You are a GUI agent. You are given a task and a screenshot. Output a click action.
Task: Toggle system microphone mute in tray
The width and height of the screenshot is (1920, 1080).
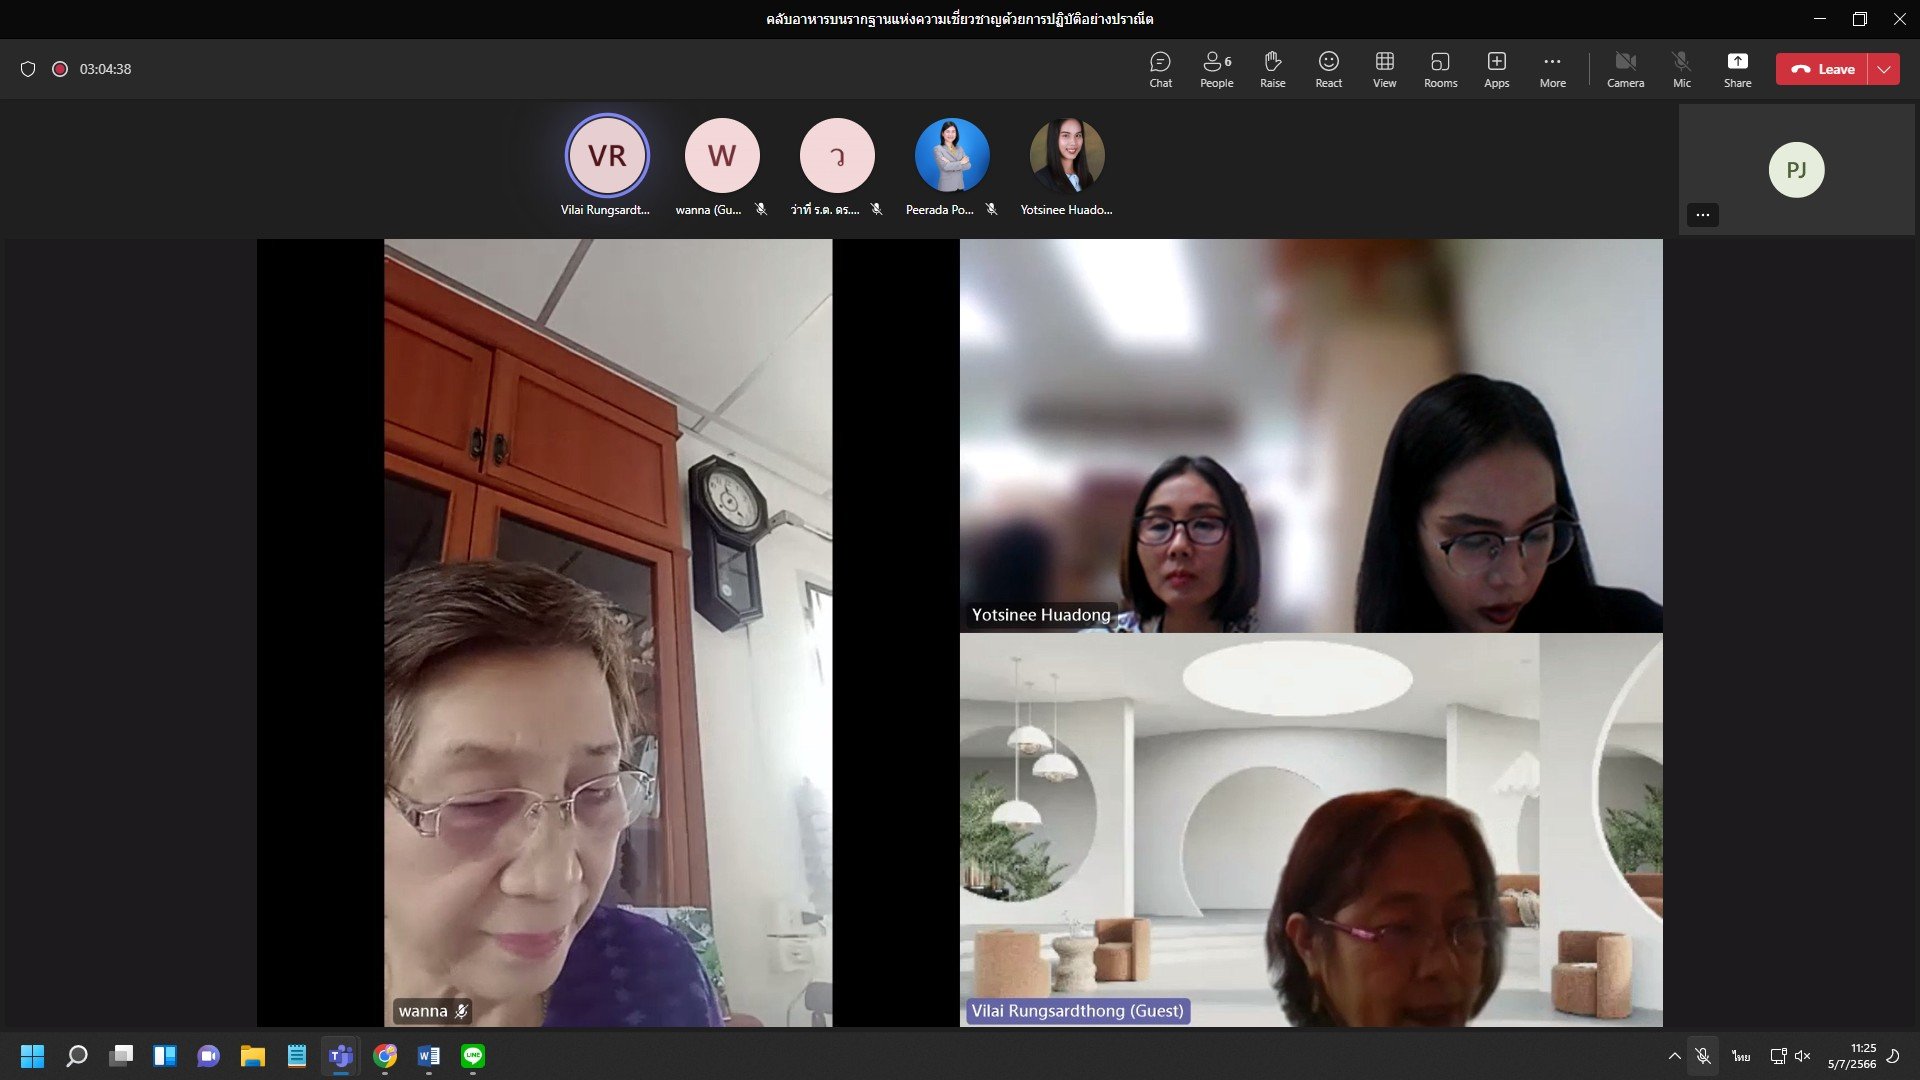pos(1703,1056)
